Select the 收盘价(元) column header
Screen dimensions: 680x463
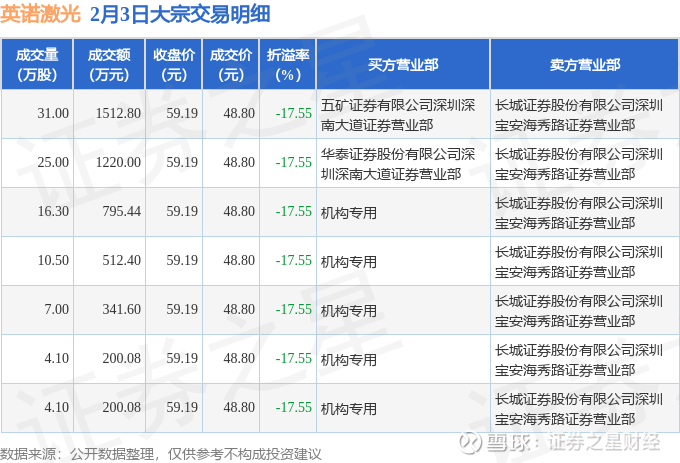pyautogui.click(x=173, y=64)
